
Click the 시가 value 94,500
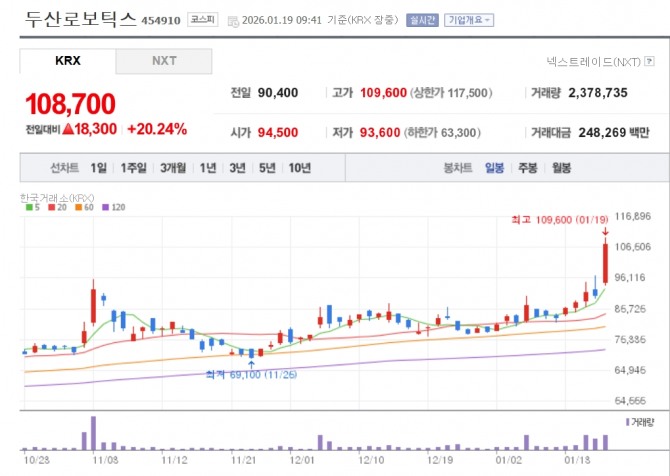click(x=278, y=132)
